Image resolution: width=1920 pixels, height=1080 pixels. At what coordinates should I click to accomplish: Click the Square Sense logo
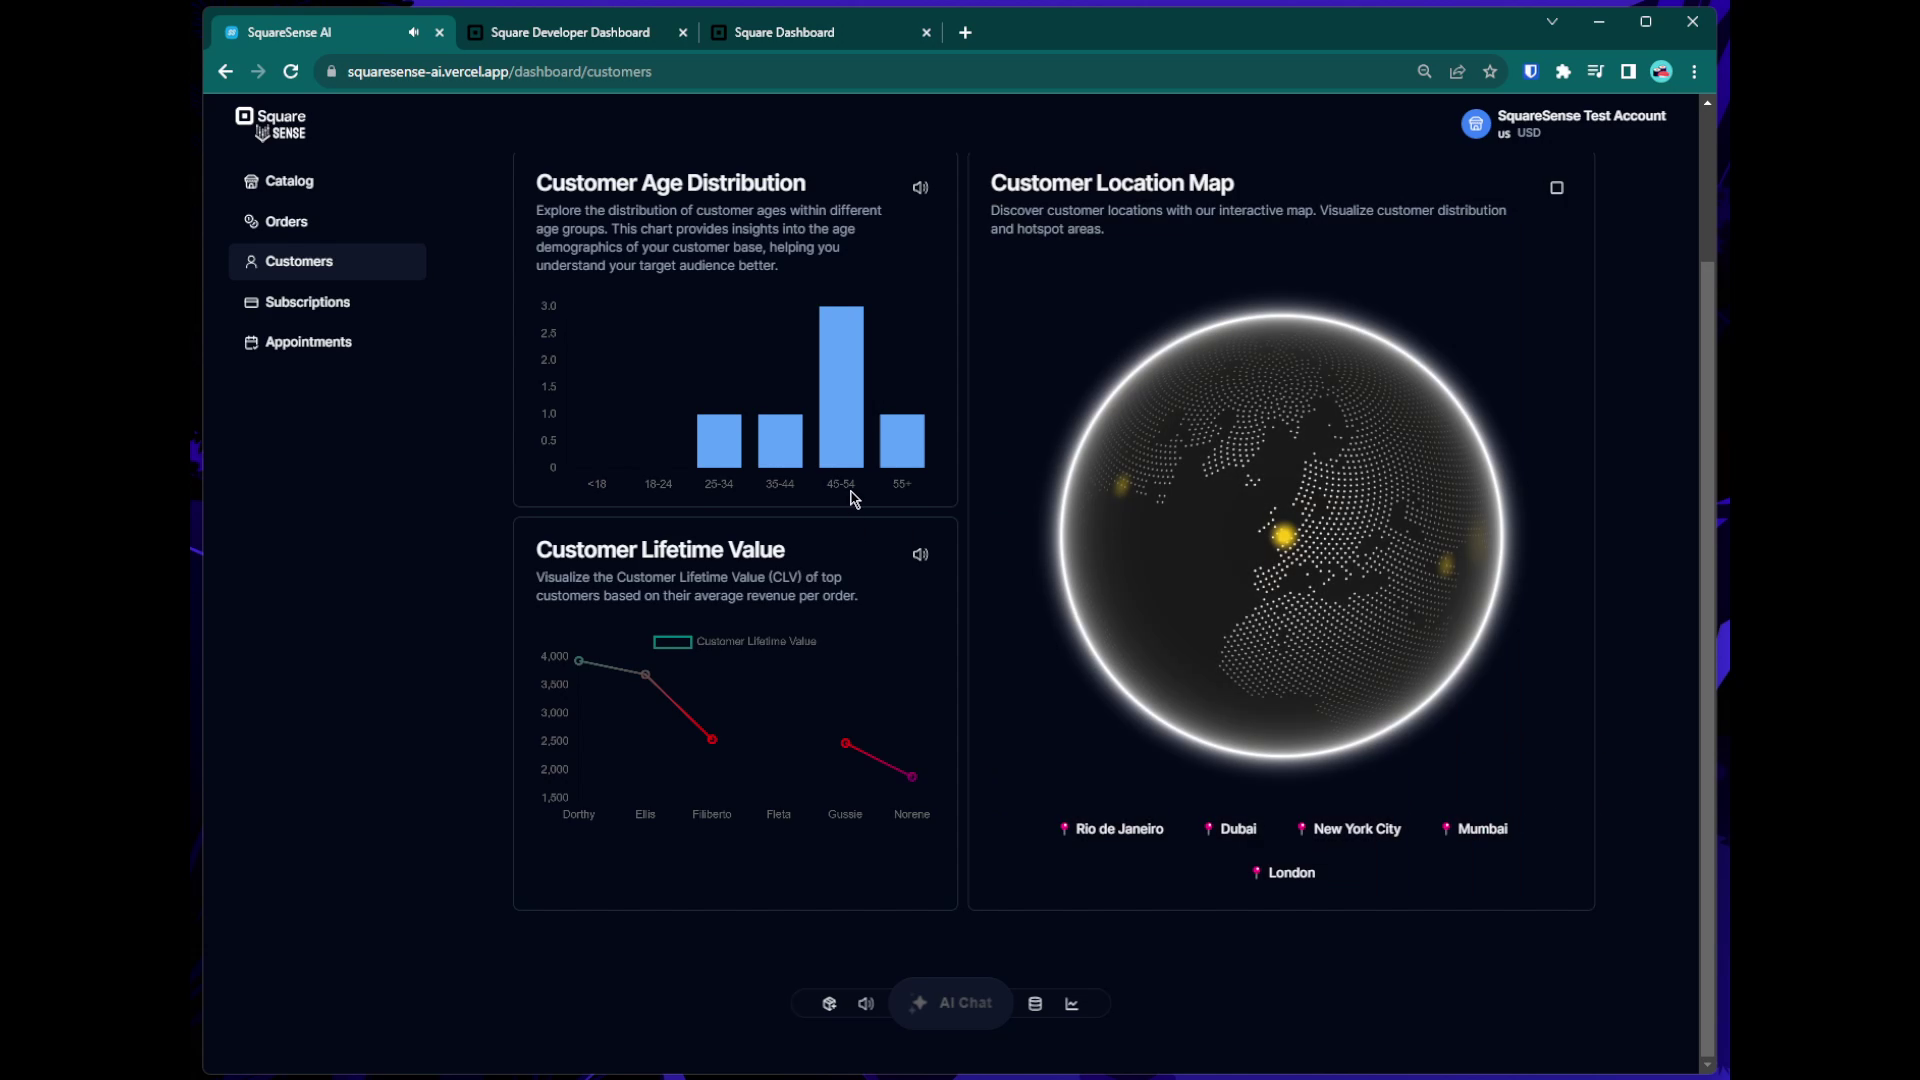271,124
